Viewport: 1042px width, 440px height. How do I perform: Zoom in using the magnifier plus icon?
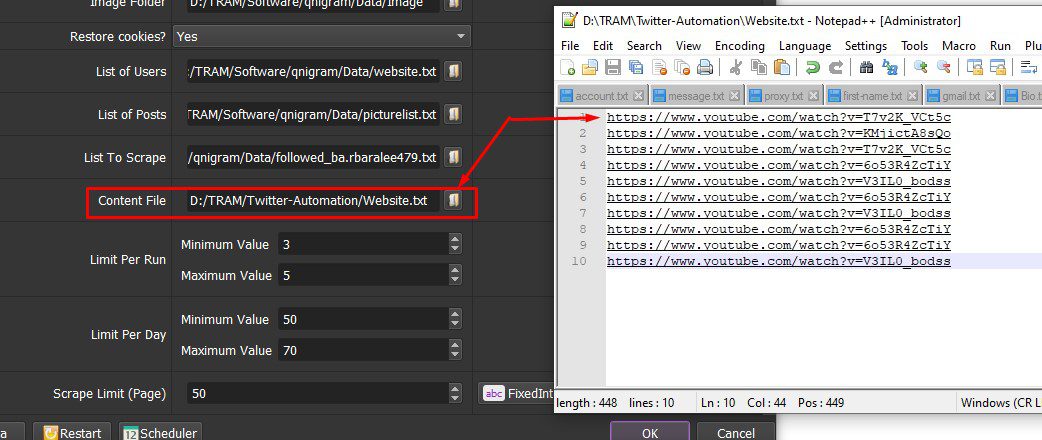[x=920, y=67]
